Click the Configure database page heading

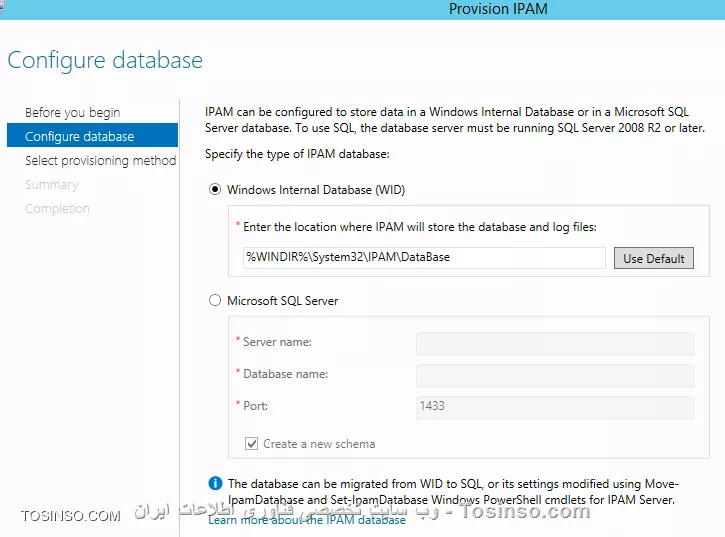pyautogui.click(x=105, y=60)
